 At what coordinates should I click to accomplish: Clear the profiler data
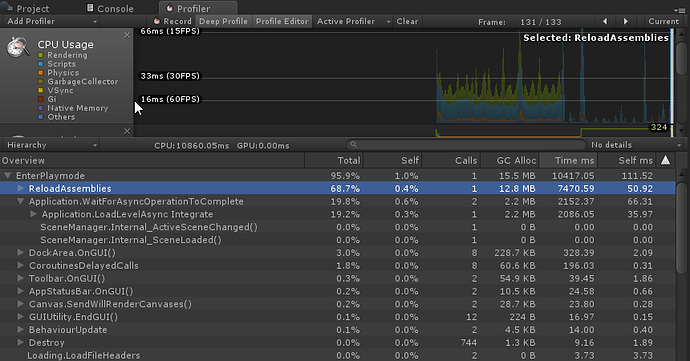[x=407, y=21]
